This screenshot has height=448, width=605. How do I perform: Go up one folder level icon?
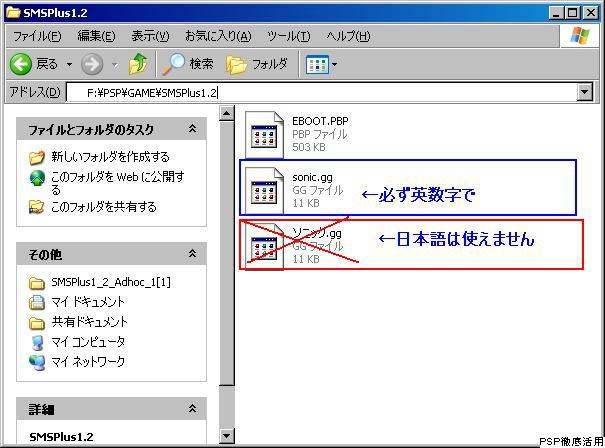138,64
